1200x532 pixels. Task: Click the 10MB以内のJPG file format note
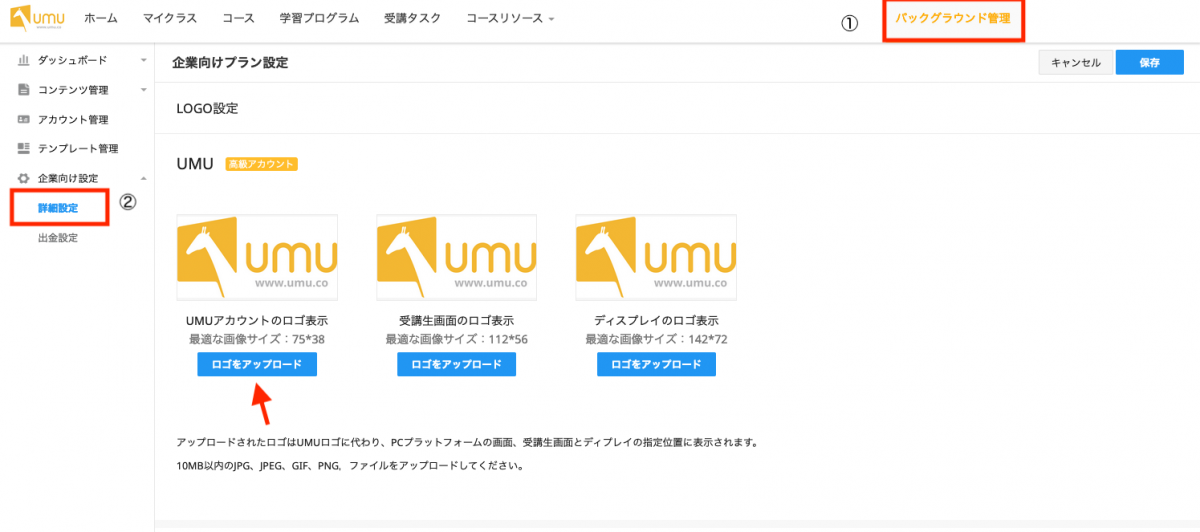click(351, 466)
